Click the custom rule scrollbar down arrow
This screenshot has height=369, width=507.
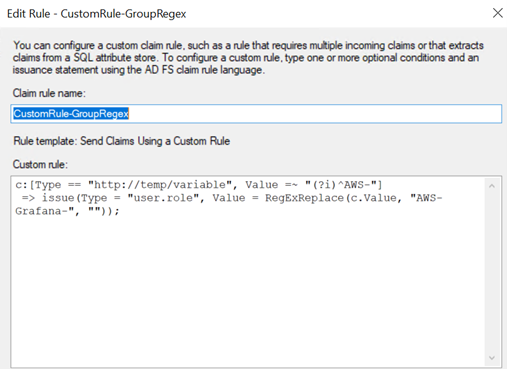pyautogui.click(x=492, y=358)
